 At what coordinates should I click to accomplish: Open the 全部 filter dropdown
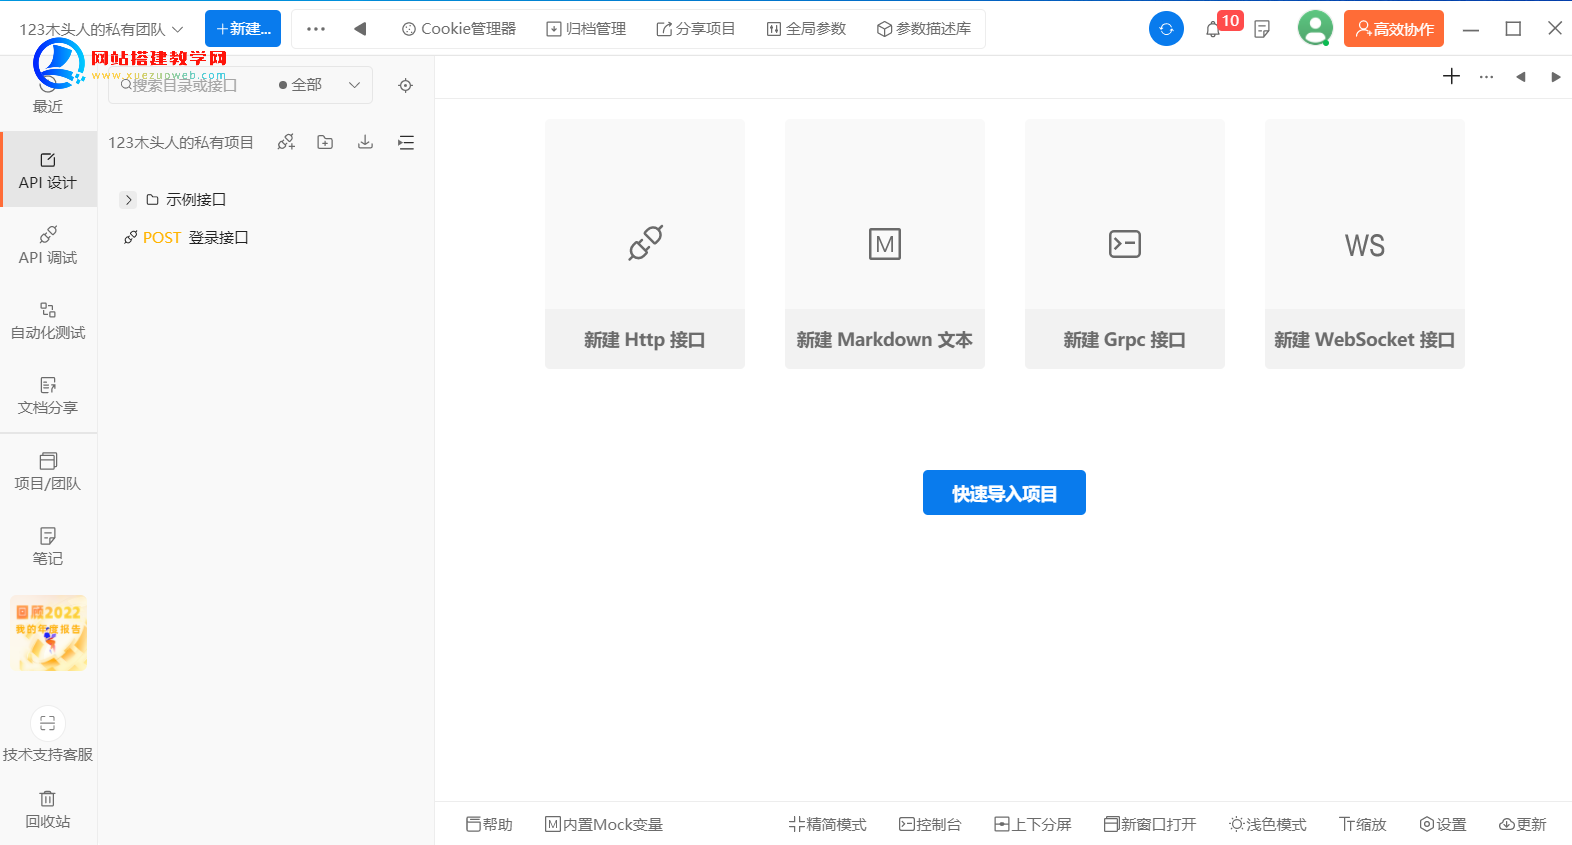319,85
